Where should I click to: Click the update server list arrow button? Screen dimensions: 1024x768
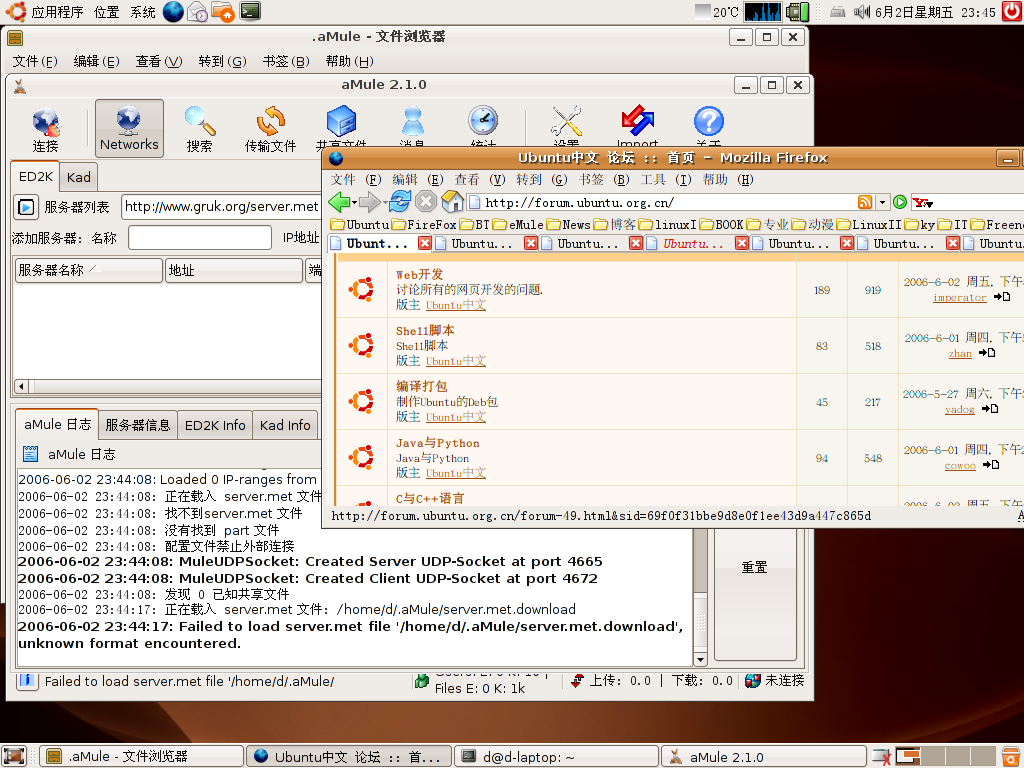pyautogui.click(x=25, y=207)
